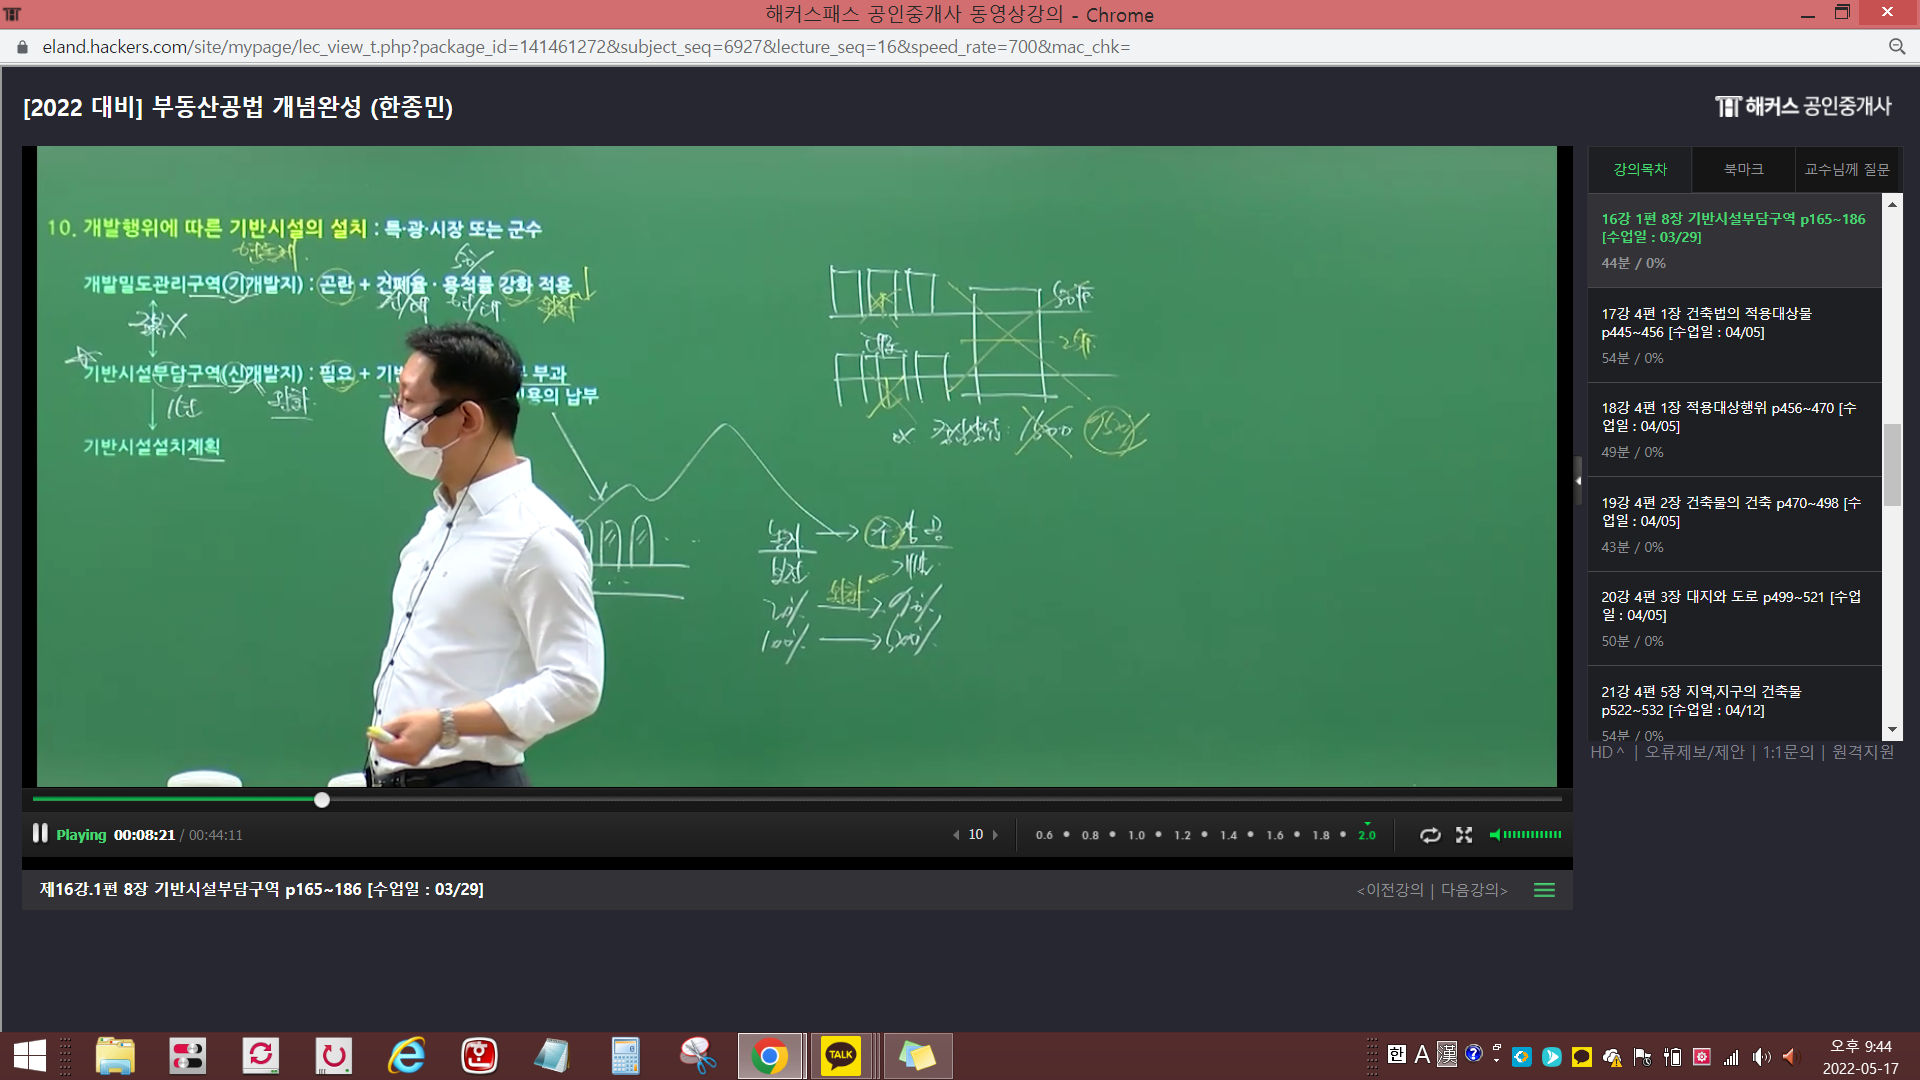Open the IME help question icon

1473,1053
